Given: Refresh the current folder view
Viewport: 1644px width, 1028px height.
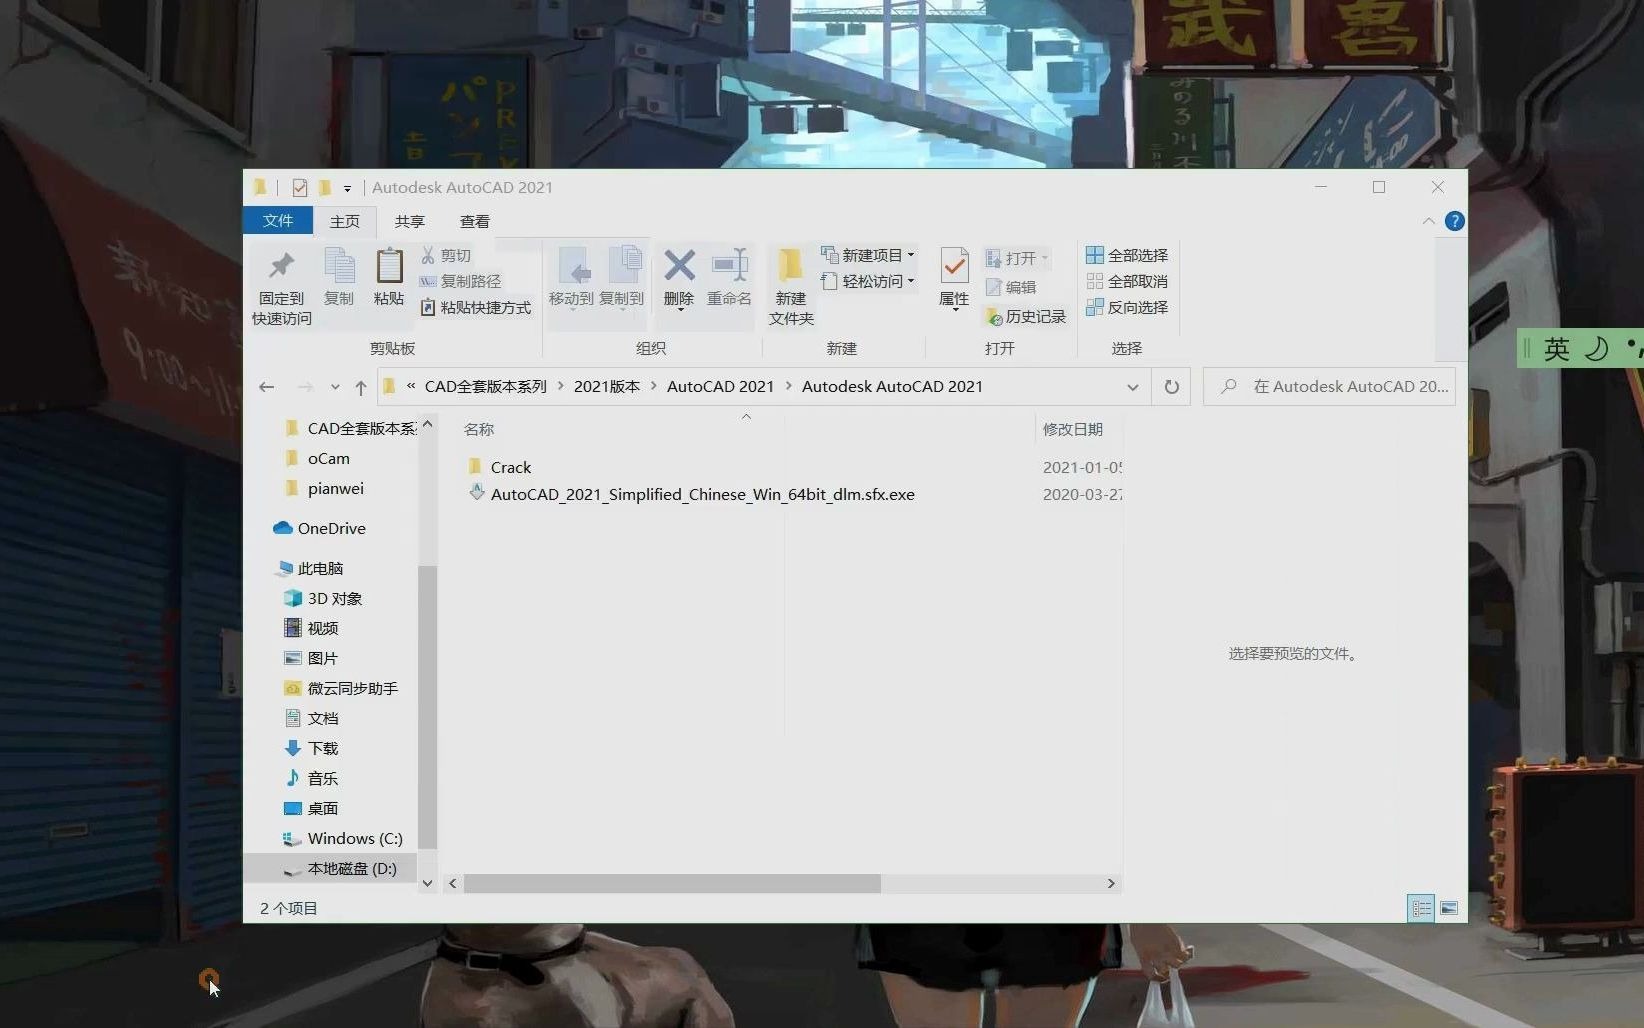Looking at the screenshot, I should pos(1171,386).
